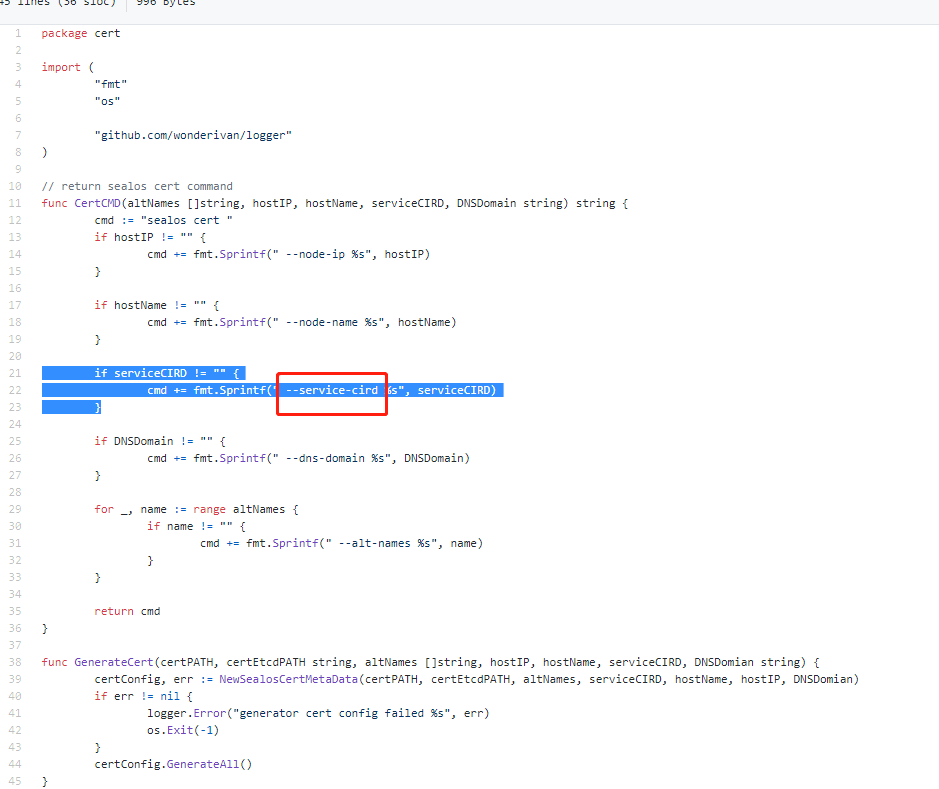This screenshot has width=939, height=789.
Task: Click line number 45 at the file's end
Action: [18, 780]
